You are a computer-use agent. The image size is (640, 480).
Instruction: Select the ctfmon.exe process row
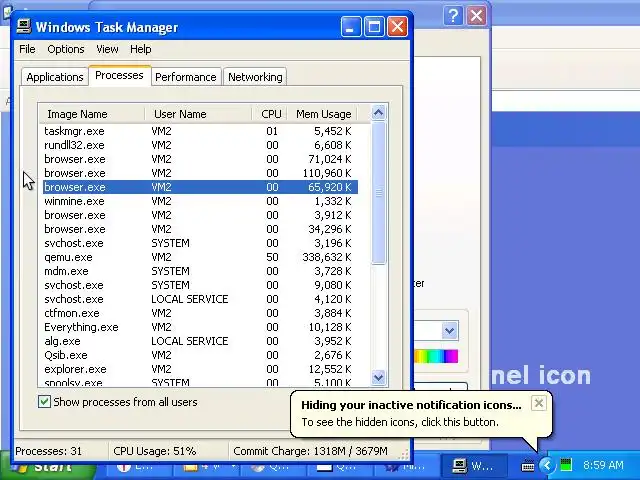tap(200, 313)
